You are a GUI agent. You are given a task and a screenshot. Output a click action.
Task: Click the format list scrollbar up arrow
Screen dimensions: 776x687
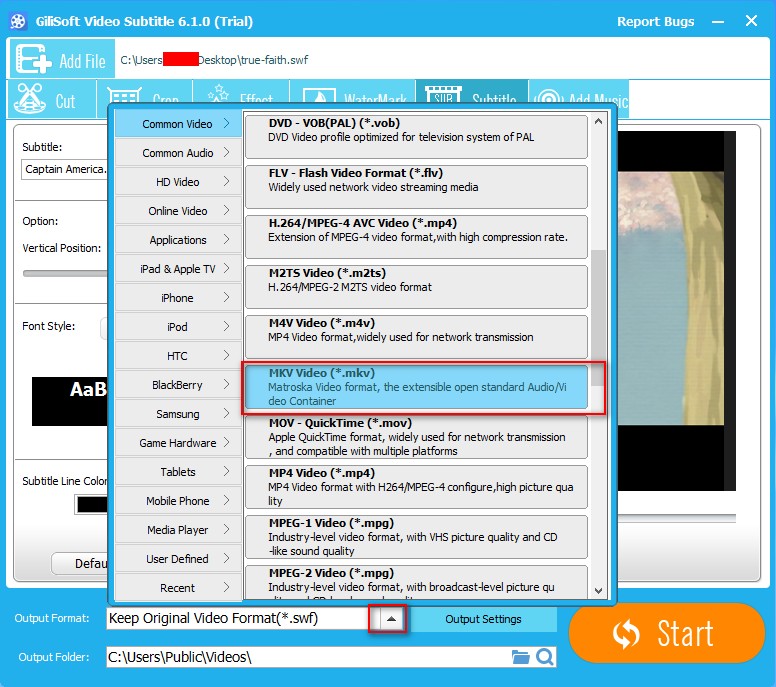[598, 121]
